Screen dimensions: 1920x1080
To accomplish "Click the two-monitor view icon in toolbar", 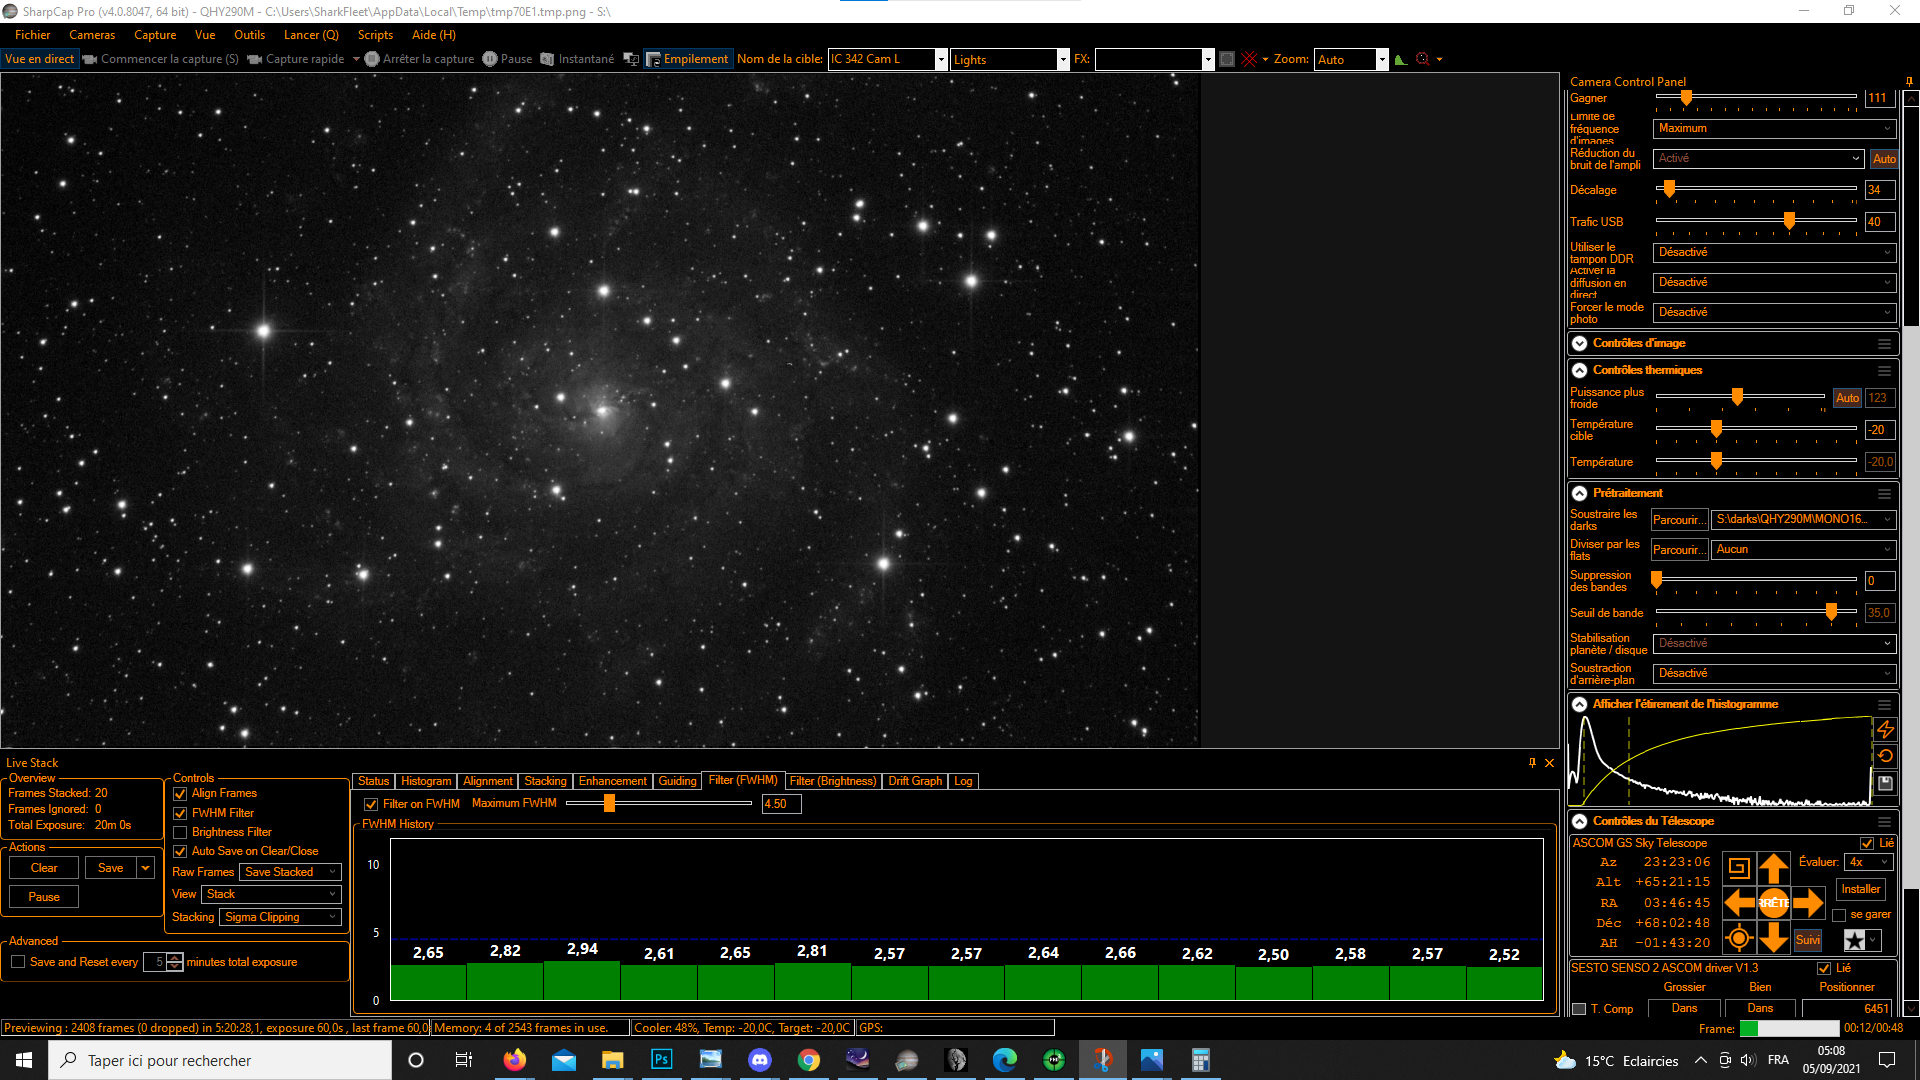I will point(631,59).
